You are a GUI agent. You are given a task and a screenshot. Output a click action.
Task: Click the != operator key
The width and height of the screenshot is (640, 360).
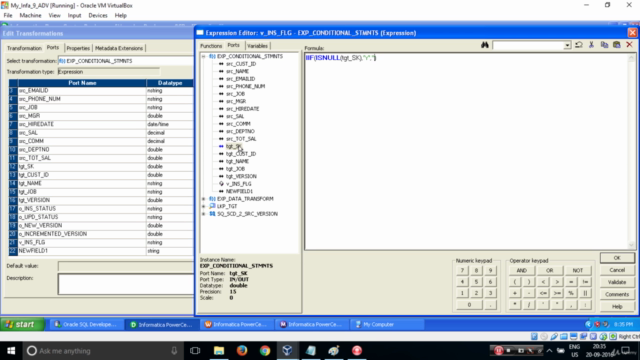585,282
